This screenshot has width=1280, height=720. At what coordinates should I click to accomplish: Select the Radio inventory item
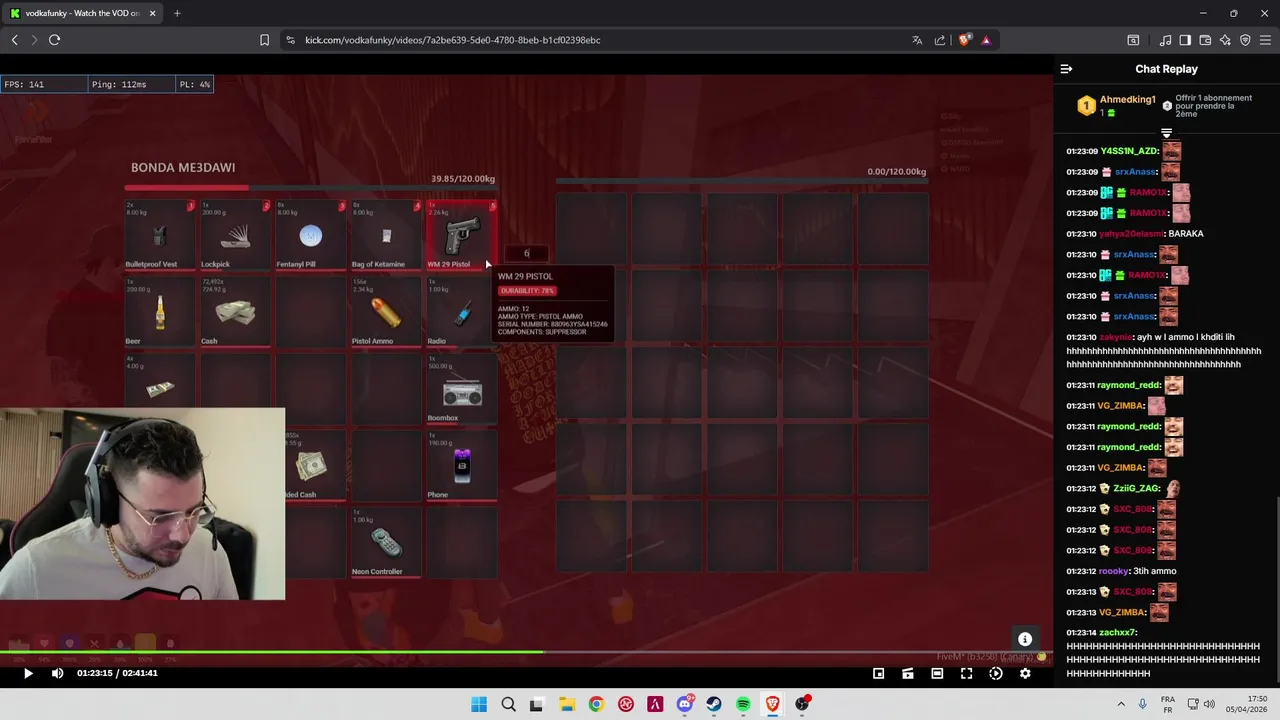(461, 313)
